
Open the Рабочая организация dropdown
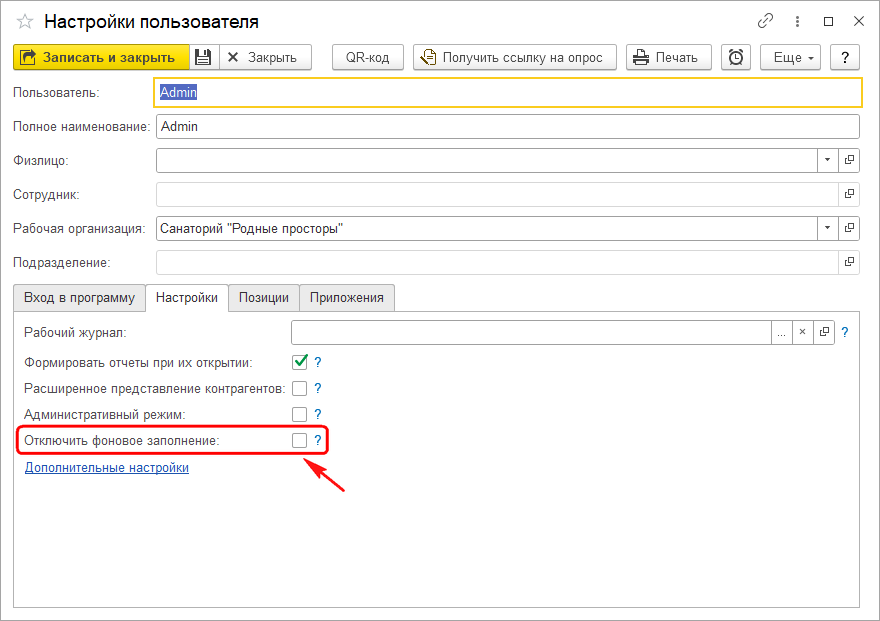(x=827, y=228)
